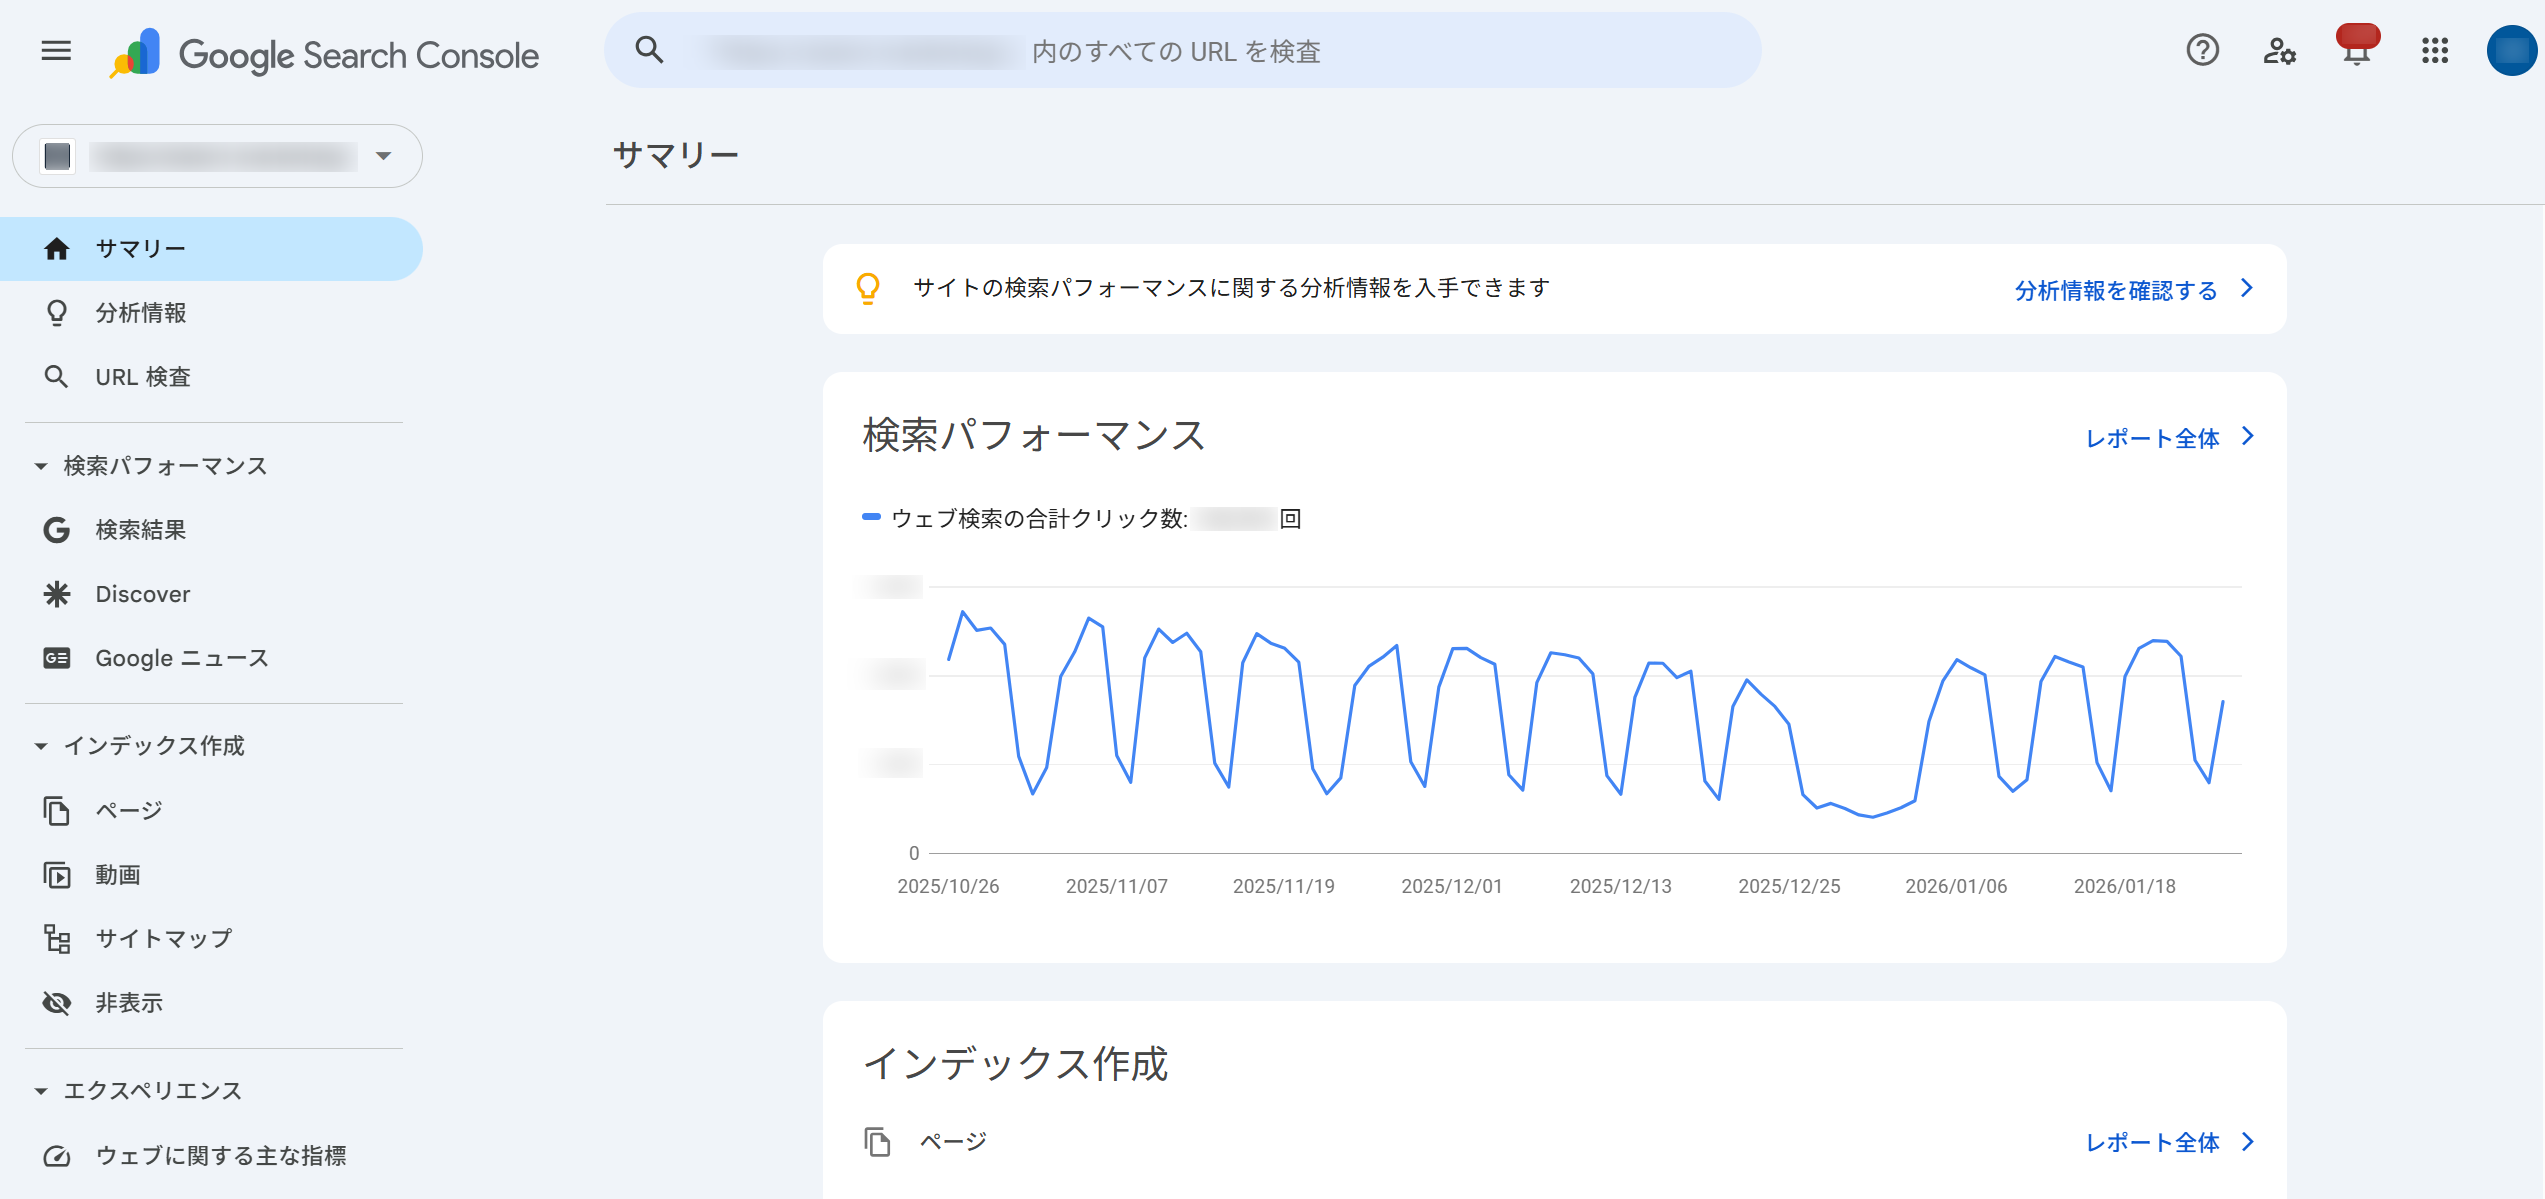Screen dimensions: 2545x1199
Task: Open the Google apps launcher grid
Action: click(2436, 51)
